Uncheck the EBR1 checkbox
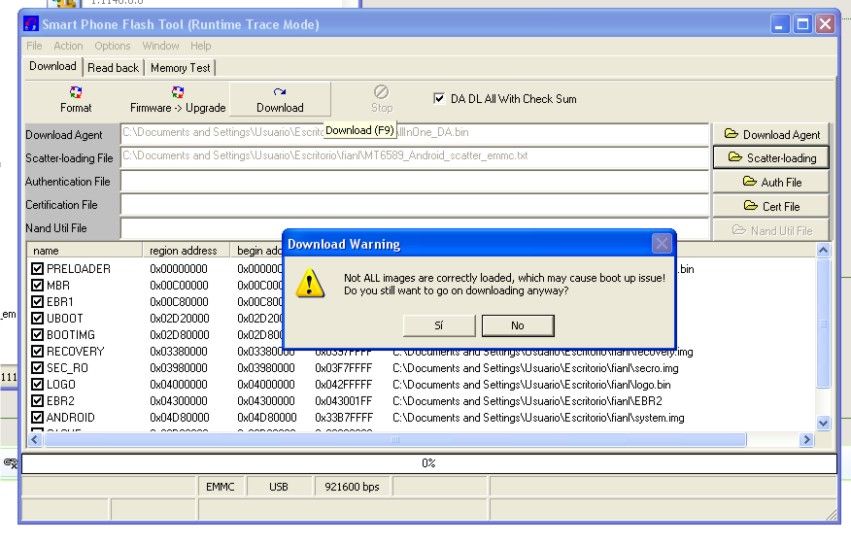 pyautogui.click(x=37, y=301)
